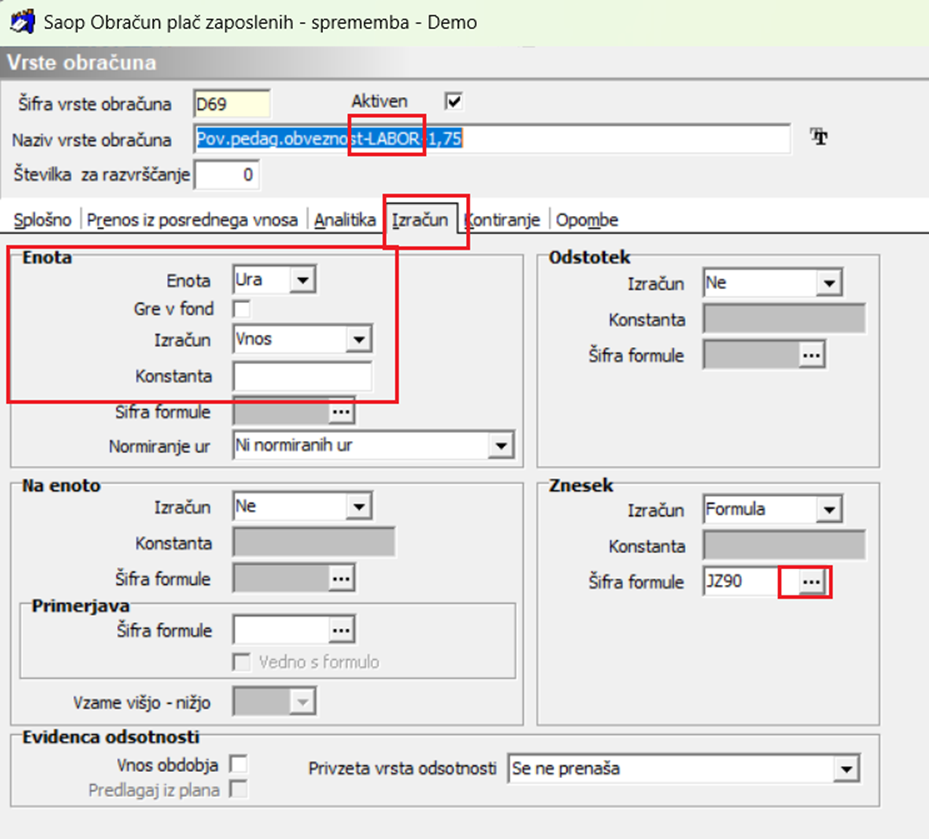Screen dimensions: 929x839
Task: Open Šifra formule lookup below Na enoto Konstanta
Action: click(x=341, y=579)
